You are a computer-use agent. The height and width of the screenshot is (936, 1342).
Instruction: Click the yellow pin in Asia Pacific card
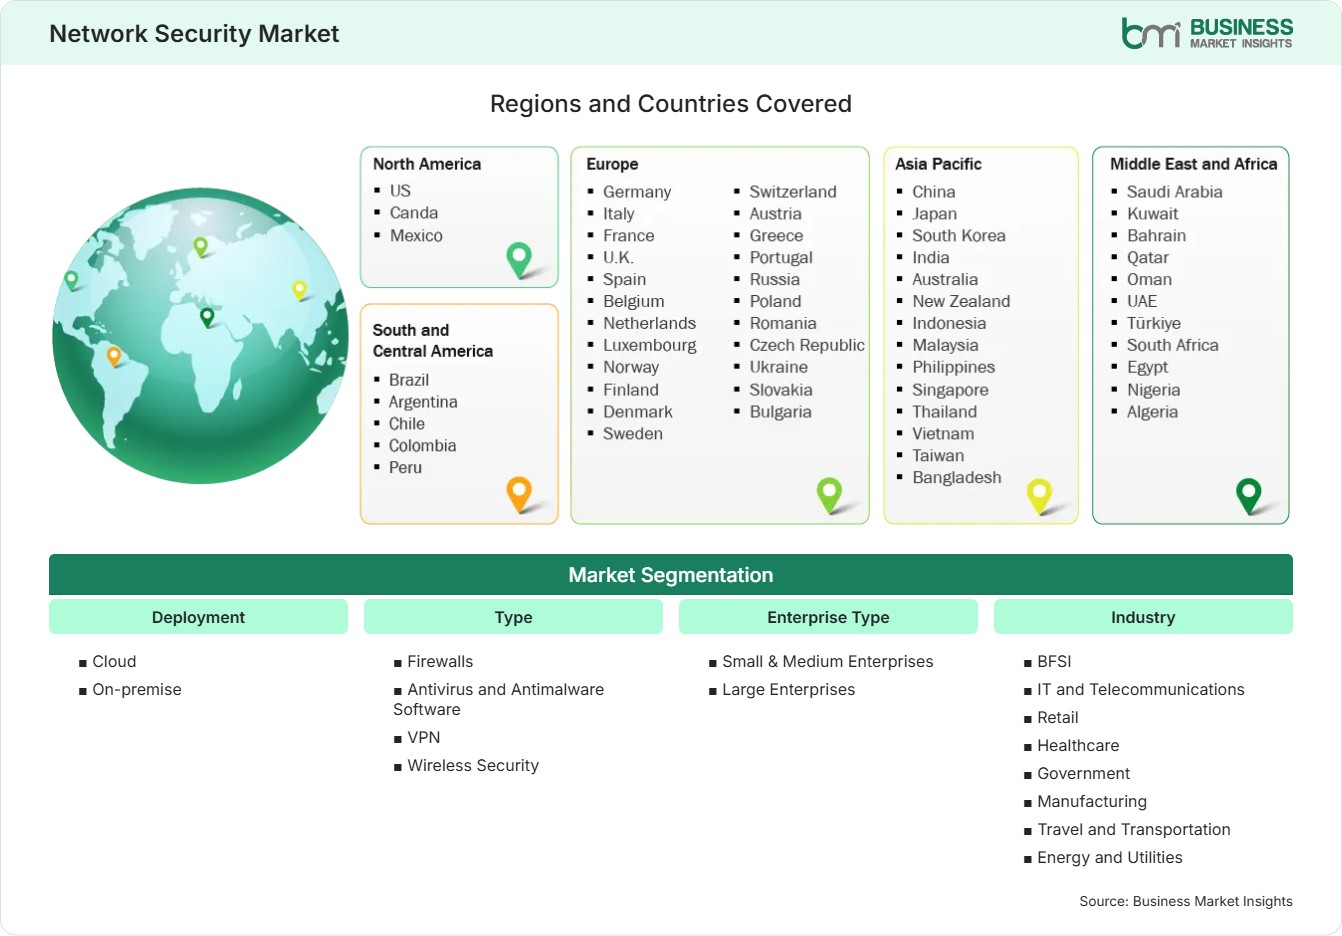[x=1039, y=495]
